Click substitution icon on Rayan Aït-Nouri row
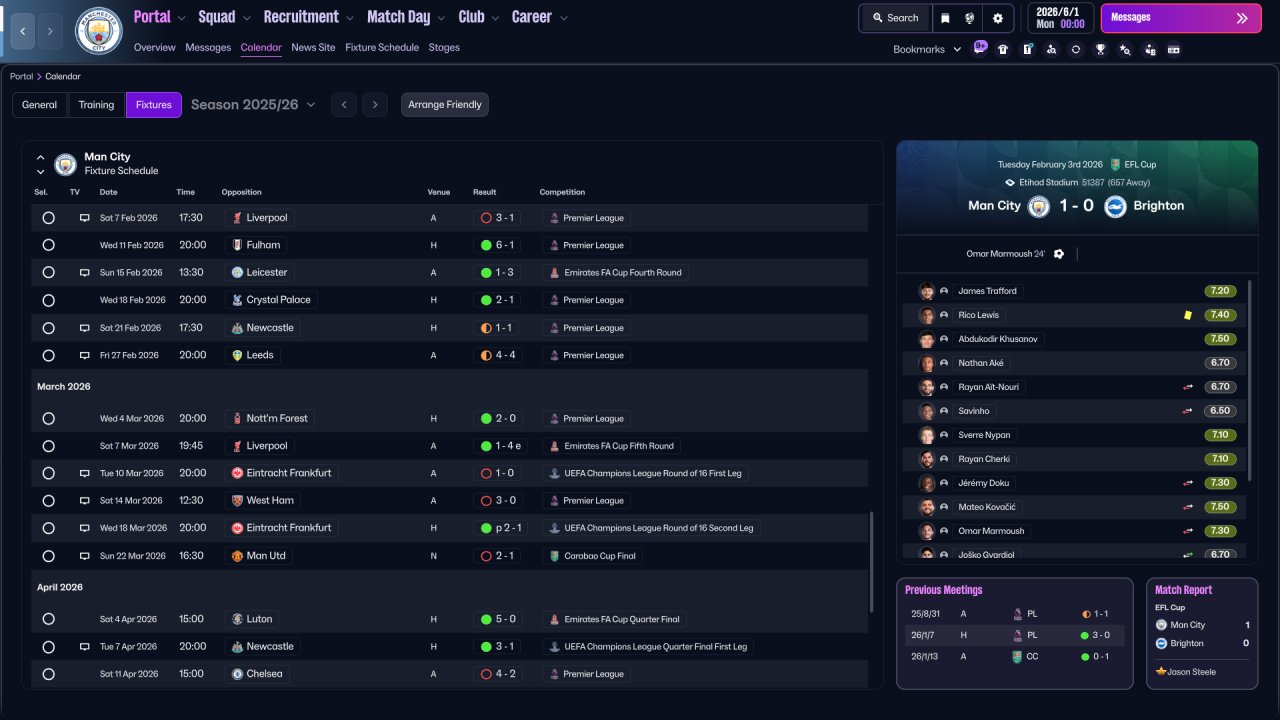 tap(1188, 387)
